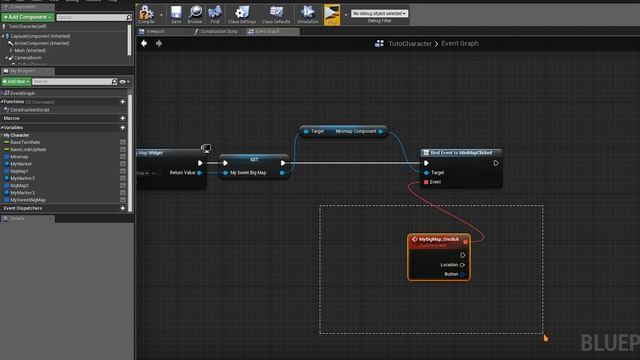Click the Components panel scrollbar
Viewport: 640px width, 360px height.
(129, 40)
